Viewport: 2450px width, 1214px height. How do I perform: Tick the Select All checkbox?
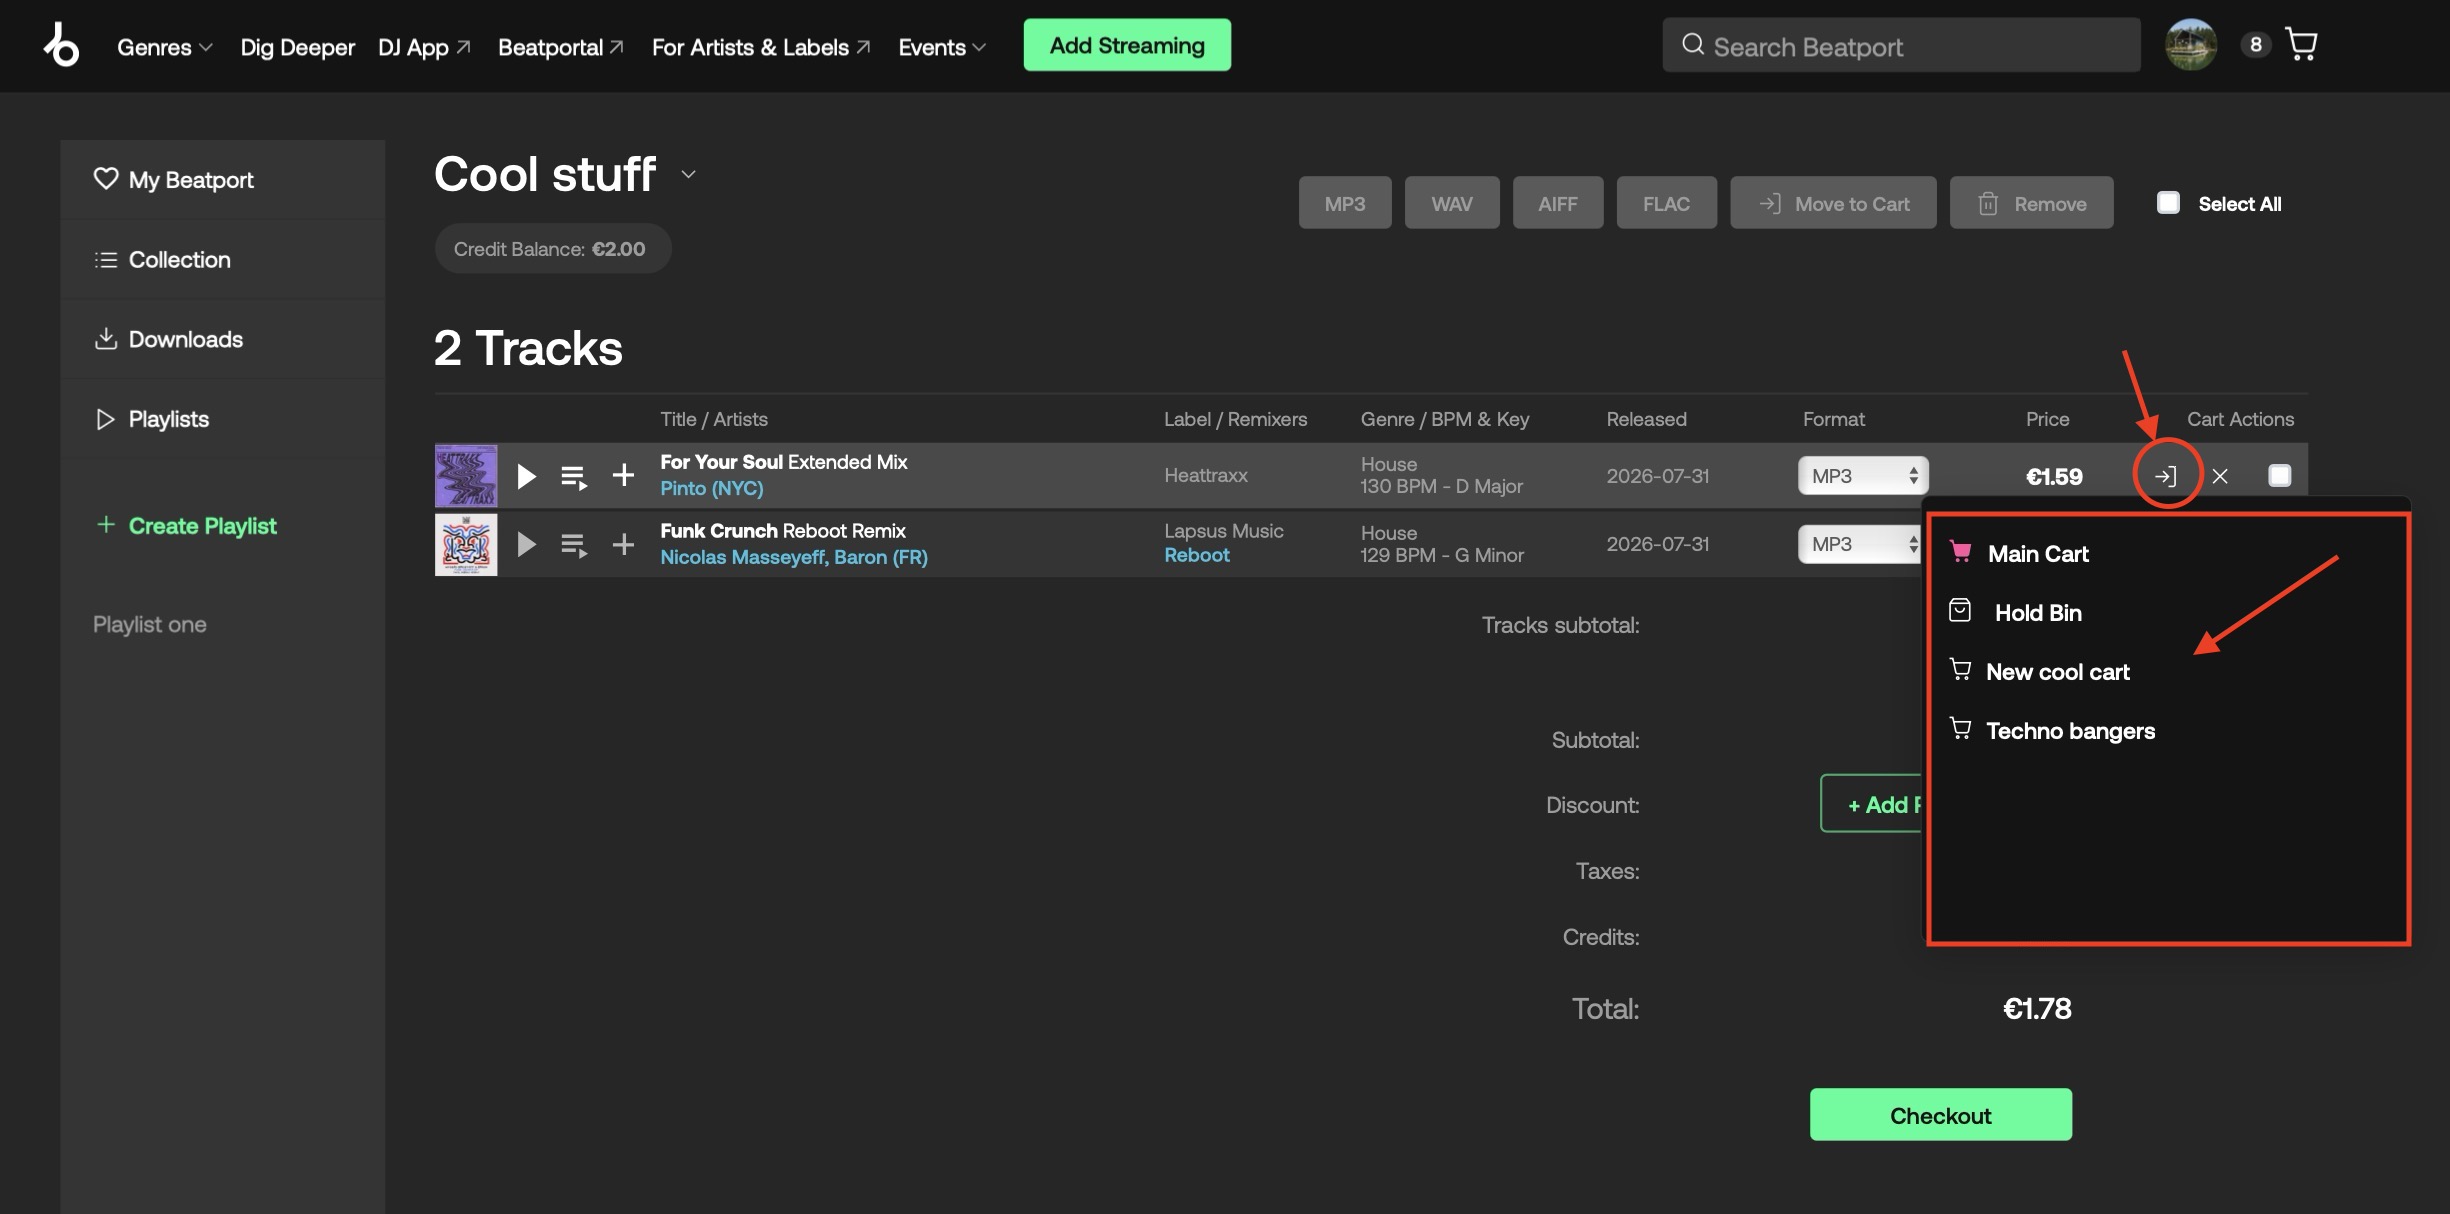[x=2168, y=203]
